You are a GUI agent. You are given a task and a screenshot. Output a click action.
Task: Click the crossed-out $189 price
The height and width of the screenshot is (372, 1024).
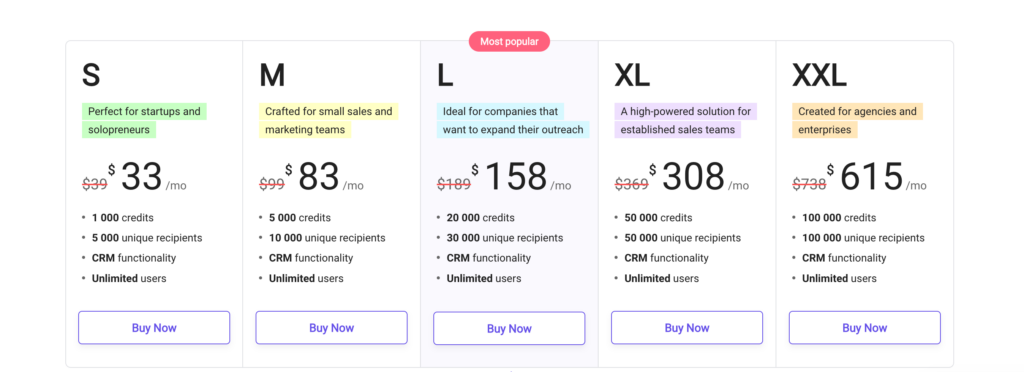454,185
